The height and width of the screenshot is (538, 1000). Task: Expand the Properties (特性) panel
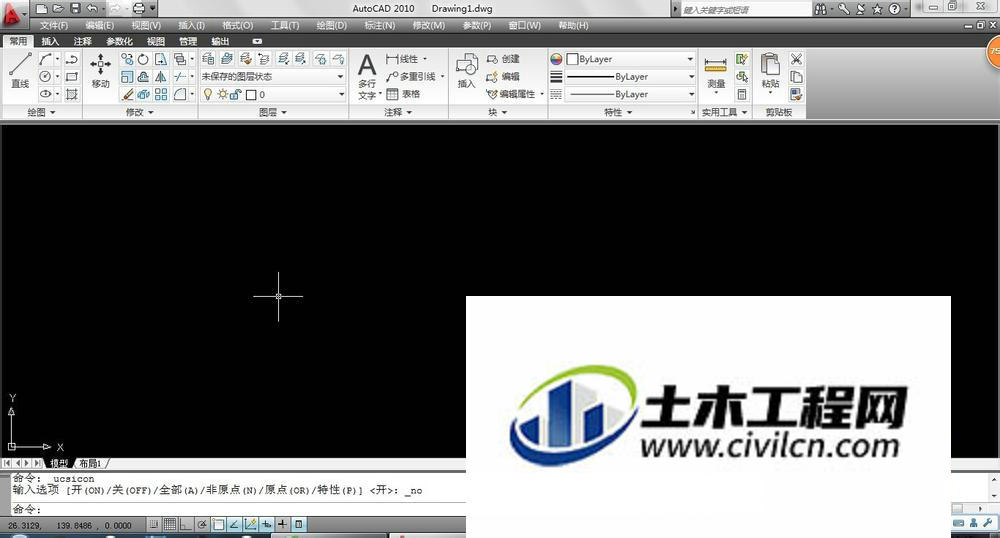pyautogui.click(x=618, y=112)
